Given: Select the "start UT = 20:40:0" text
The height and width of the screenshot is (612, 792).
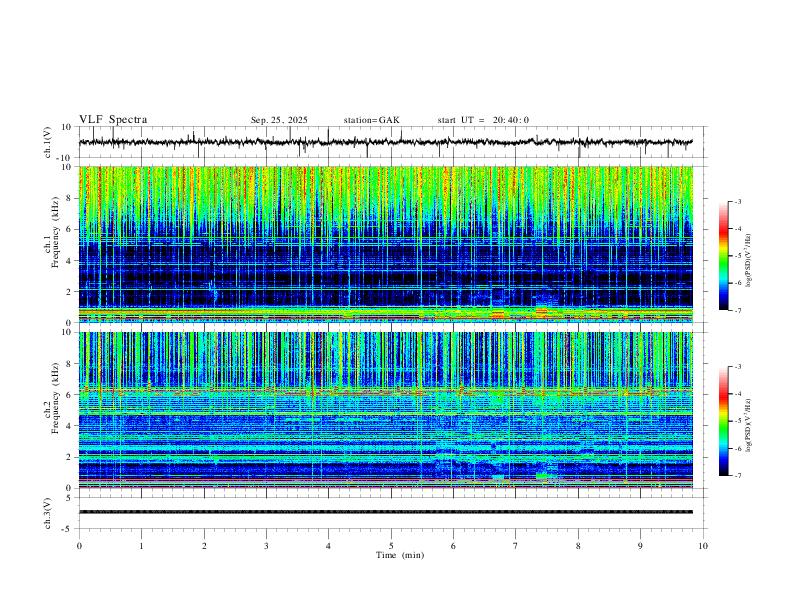Looking at the screenshot, I should pyautogui.click(x=483, y=120).
